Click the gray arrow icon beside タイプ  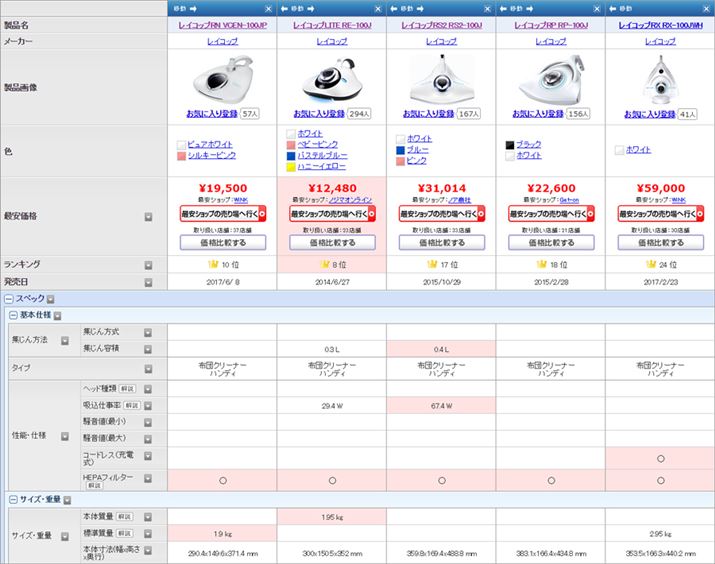148,369
